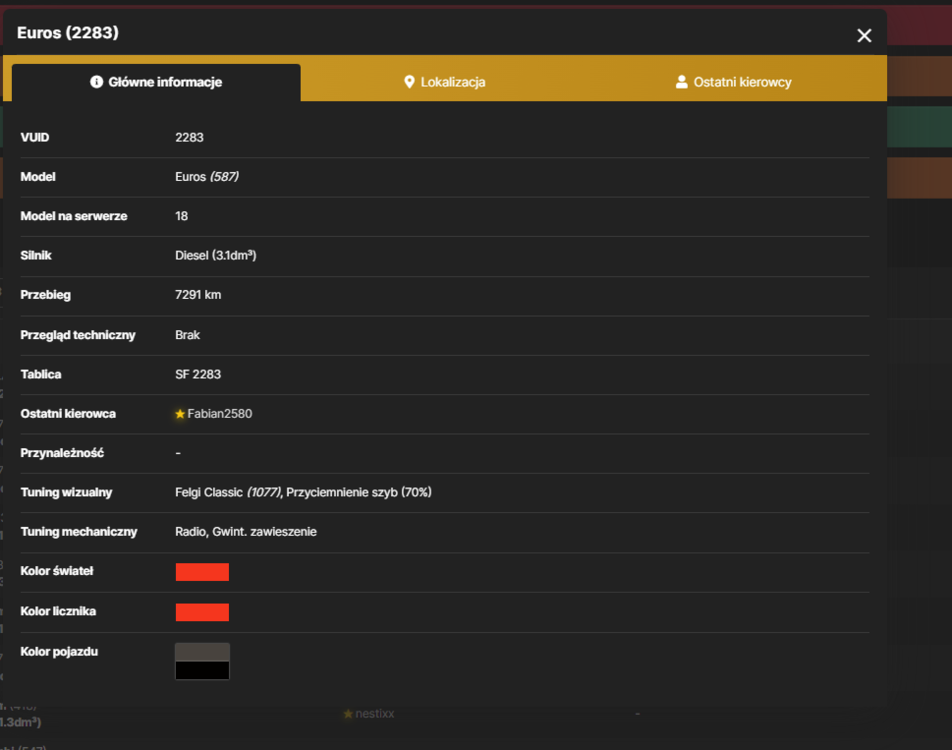The image size is (952, 750).
Task: Click the red Kolor świateł swatch
Action: [x=202, y=572]
